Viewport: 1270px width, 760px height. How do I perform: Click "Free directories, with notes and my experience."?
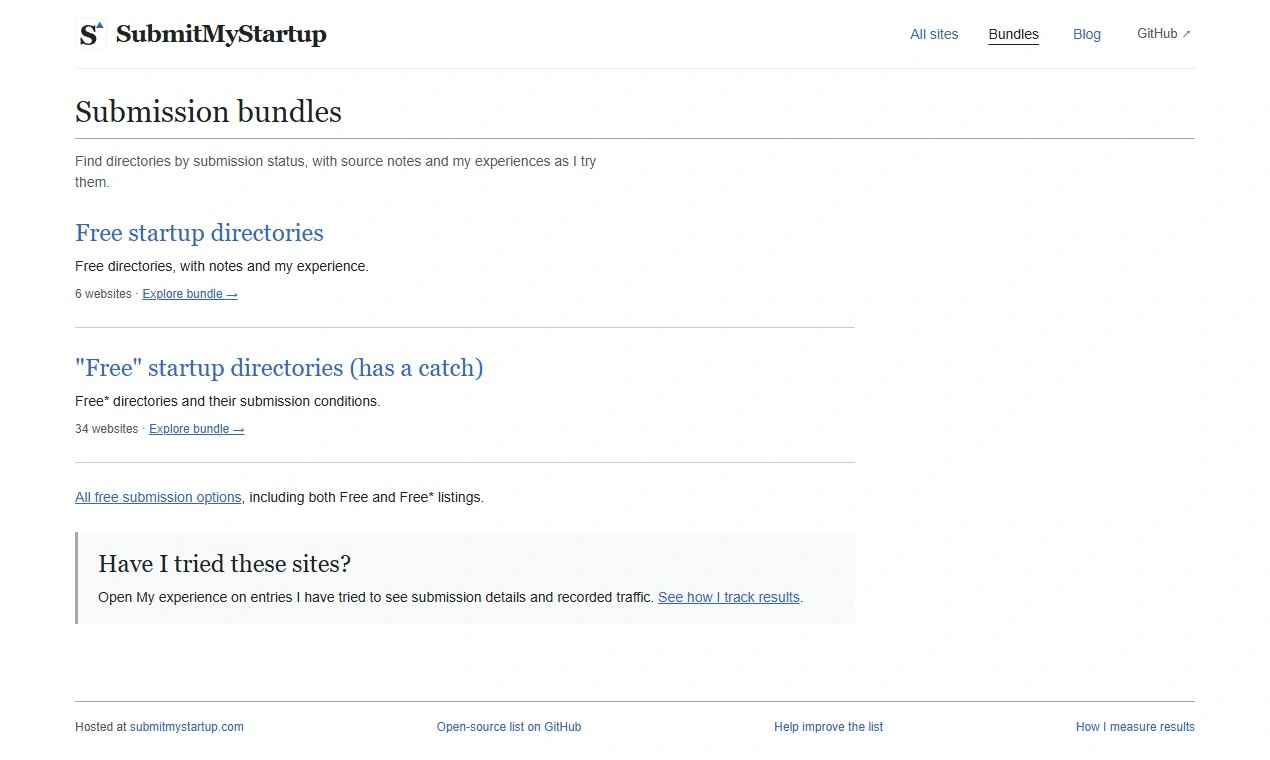222,266
